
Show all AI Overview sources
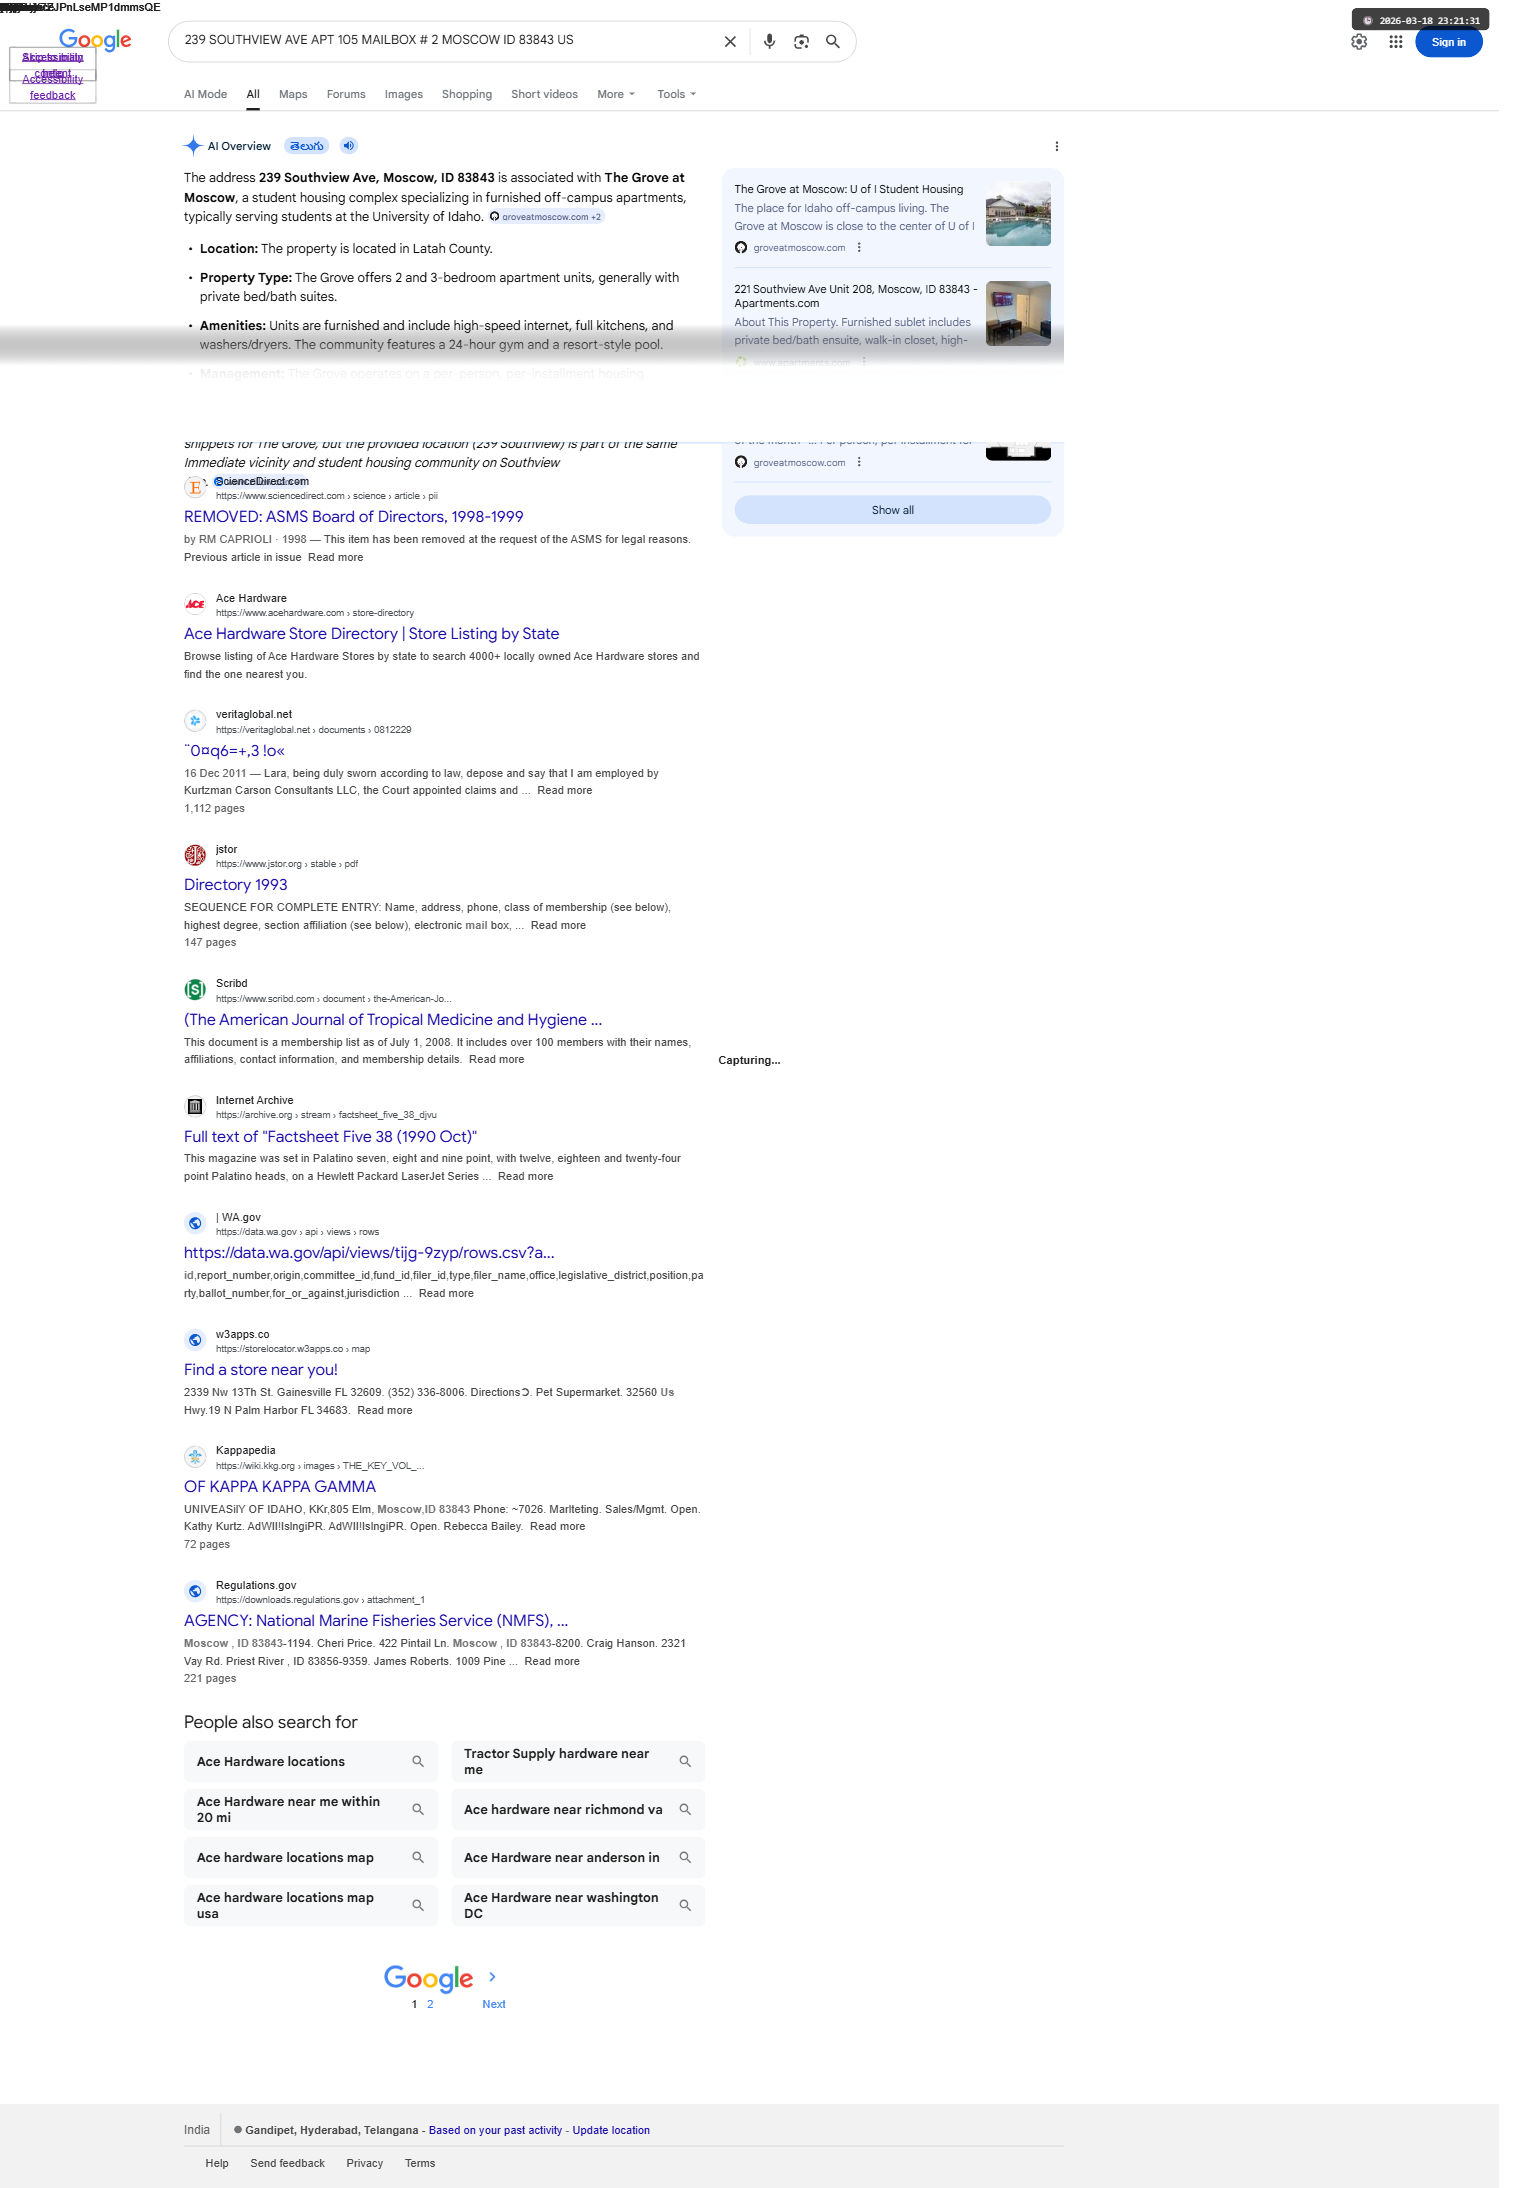click(892, 510)
